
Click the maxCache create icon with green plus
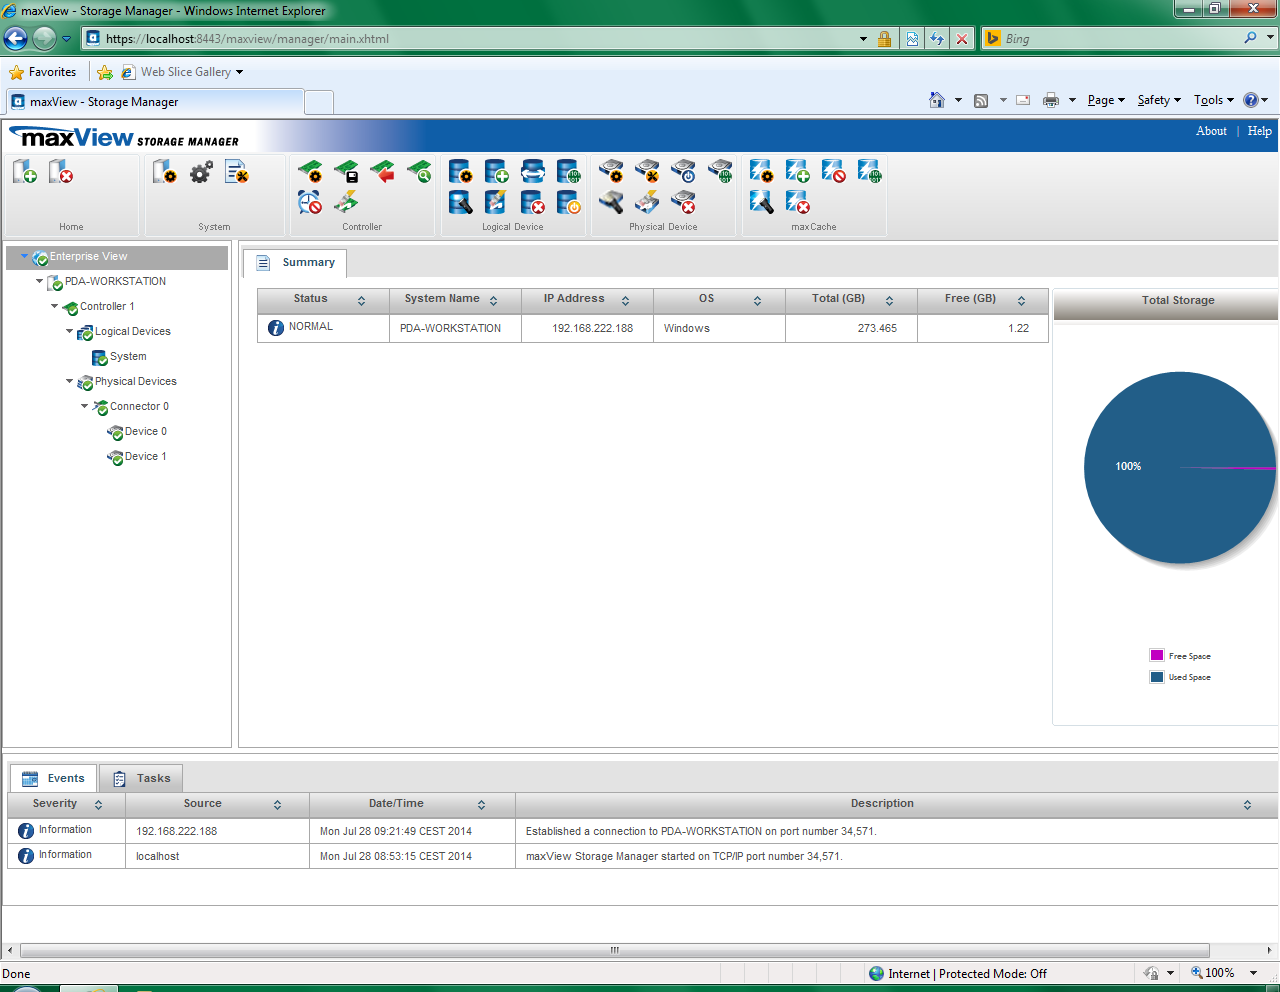click(x=797, y=172)
